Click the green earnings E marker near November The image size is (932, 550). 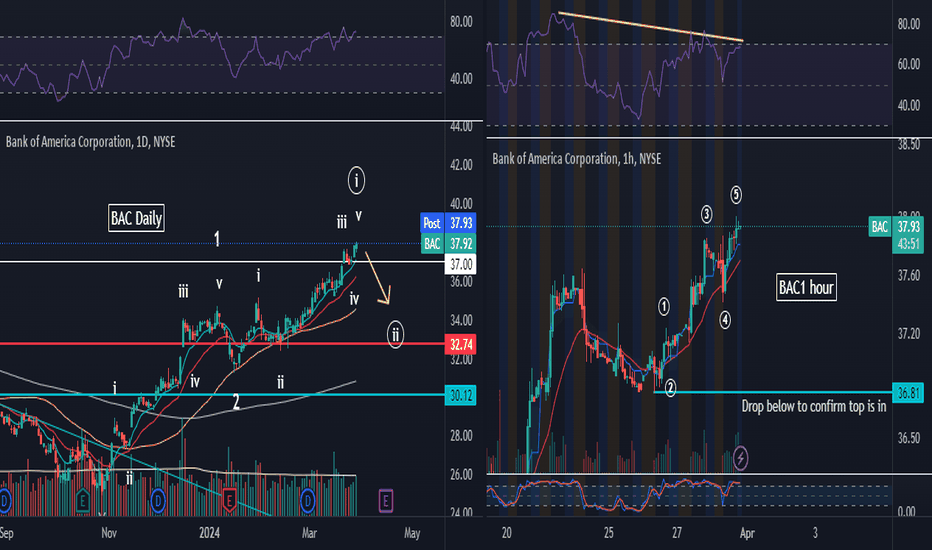click(x=83, y=501)
